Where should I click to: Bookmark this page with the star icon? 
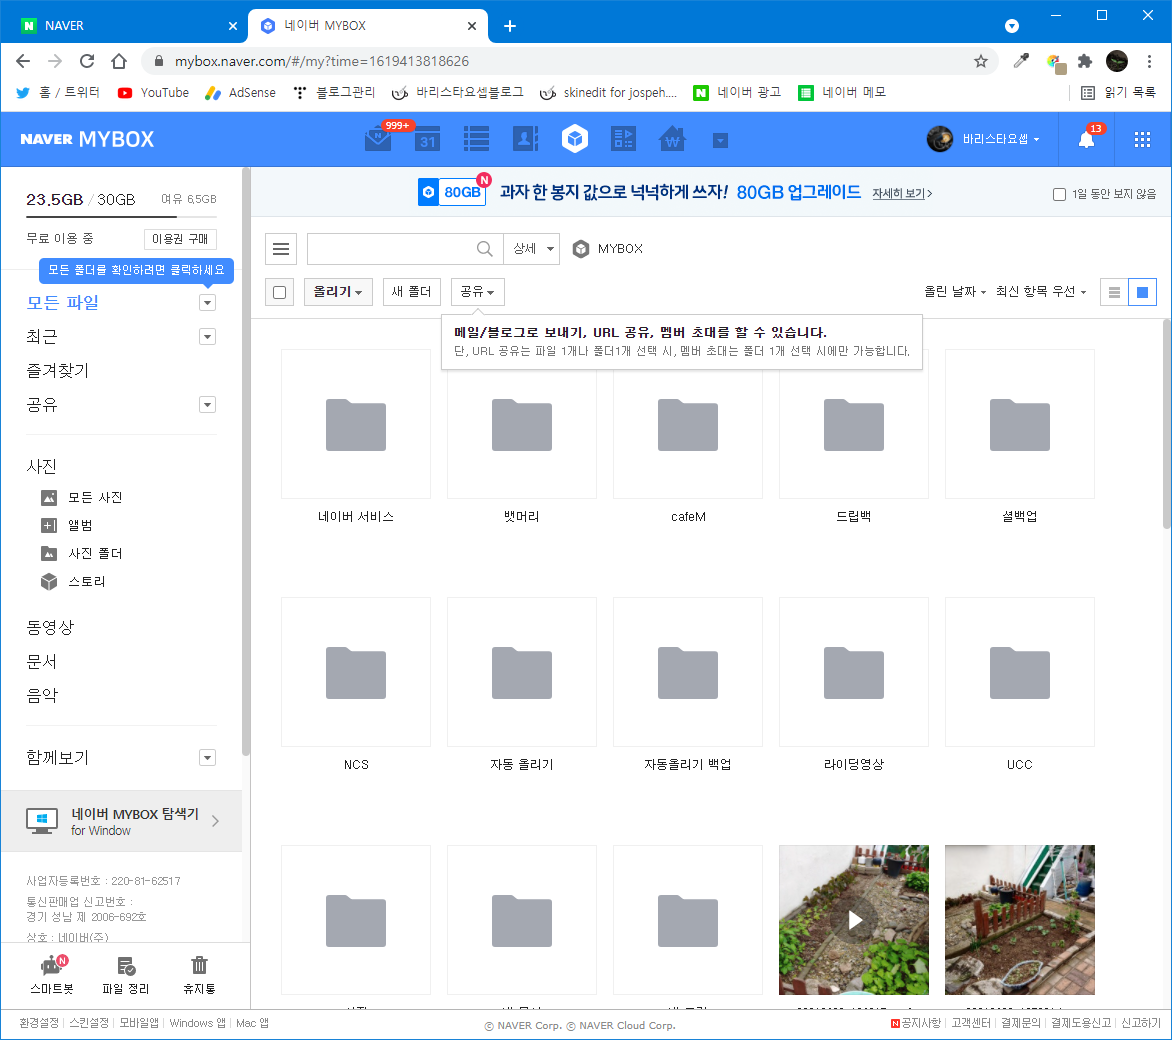(981, 61)
